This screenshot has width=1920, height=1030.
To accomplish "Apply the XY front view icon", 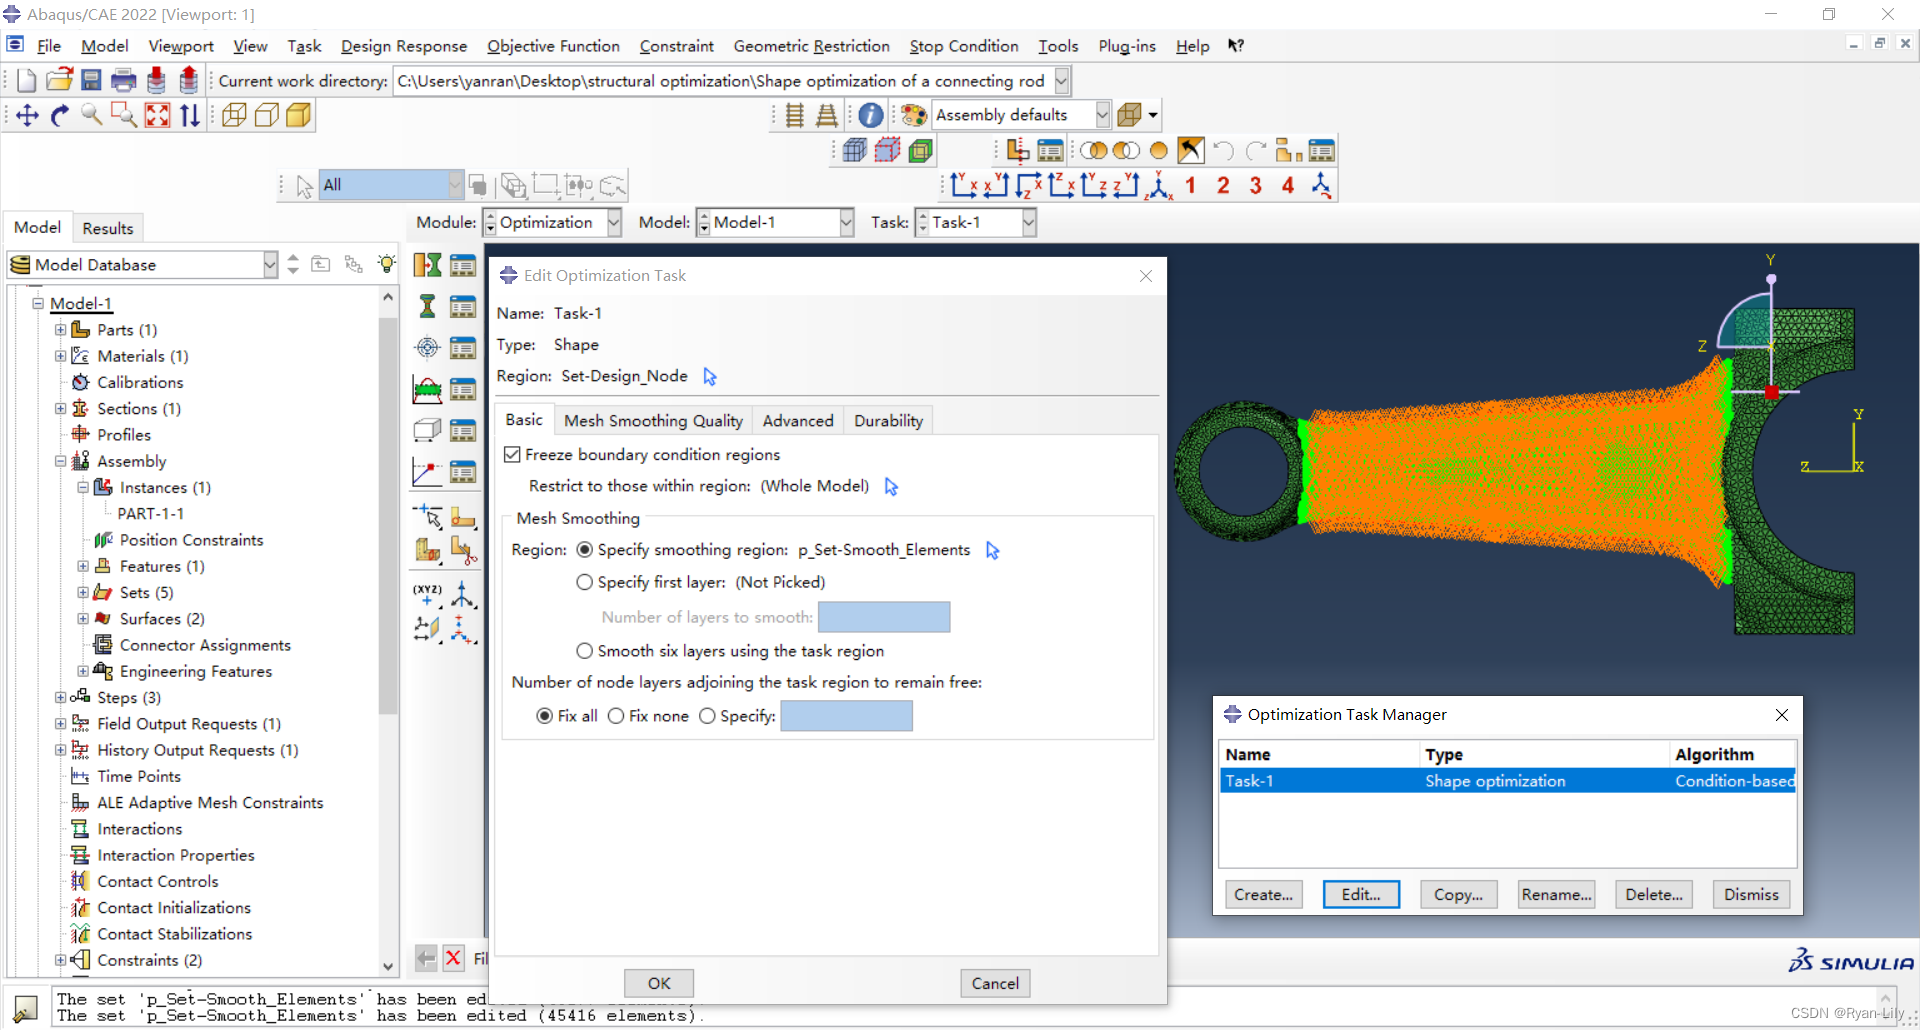I will [x=964, y=185].
